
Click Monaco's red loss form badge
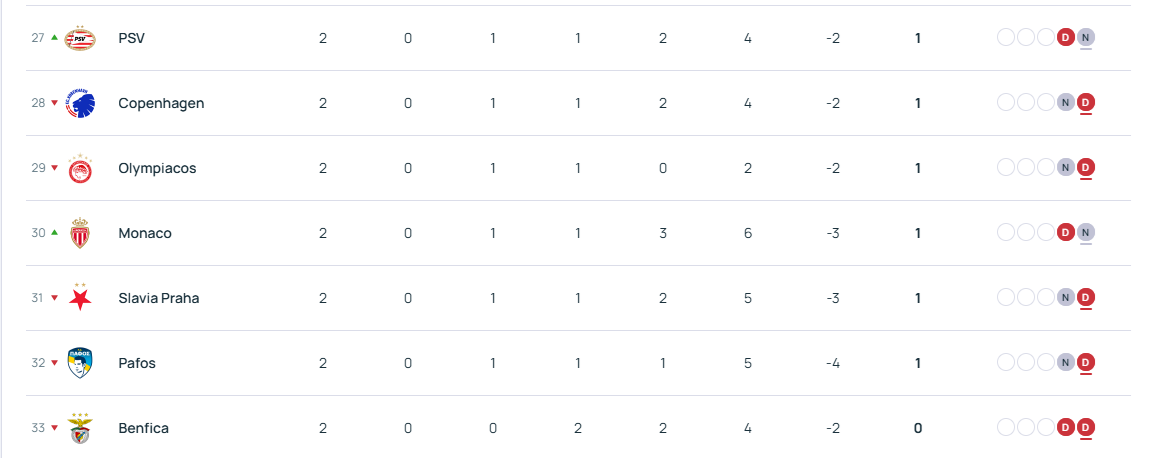(1066, 233)
